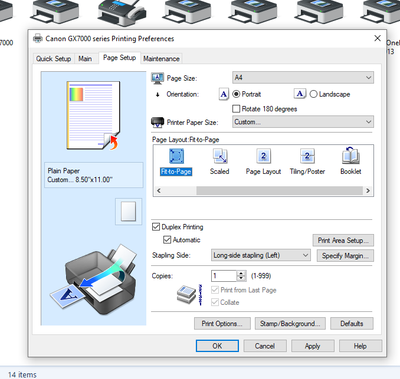Click the Portrait orientation A icon
The height and width of the screenshot is (379, 400).
(x=224, y=94)
